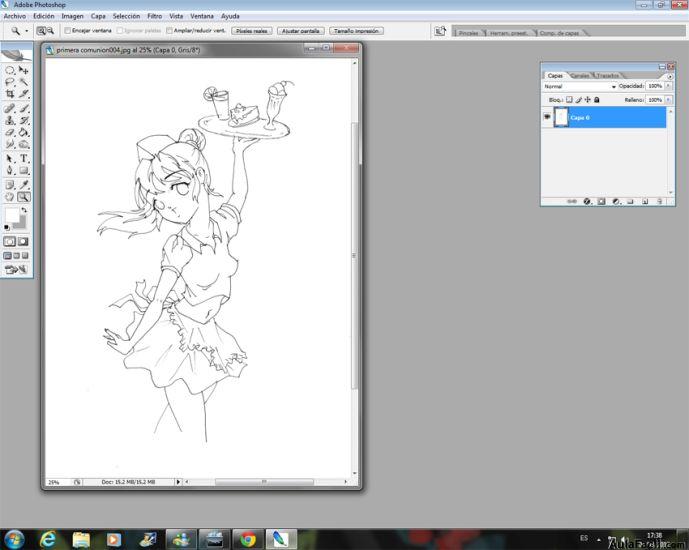Choose Zoom Out mode in options bar
Image resolution: width=689 pixels, height=550 pixels.
50,31
